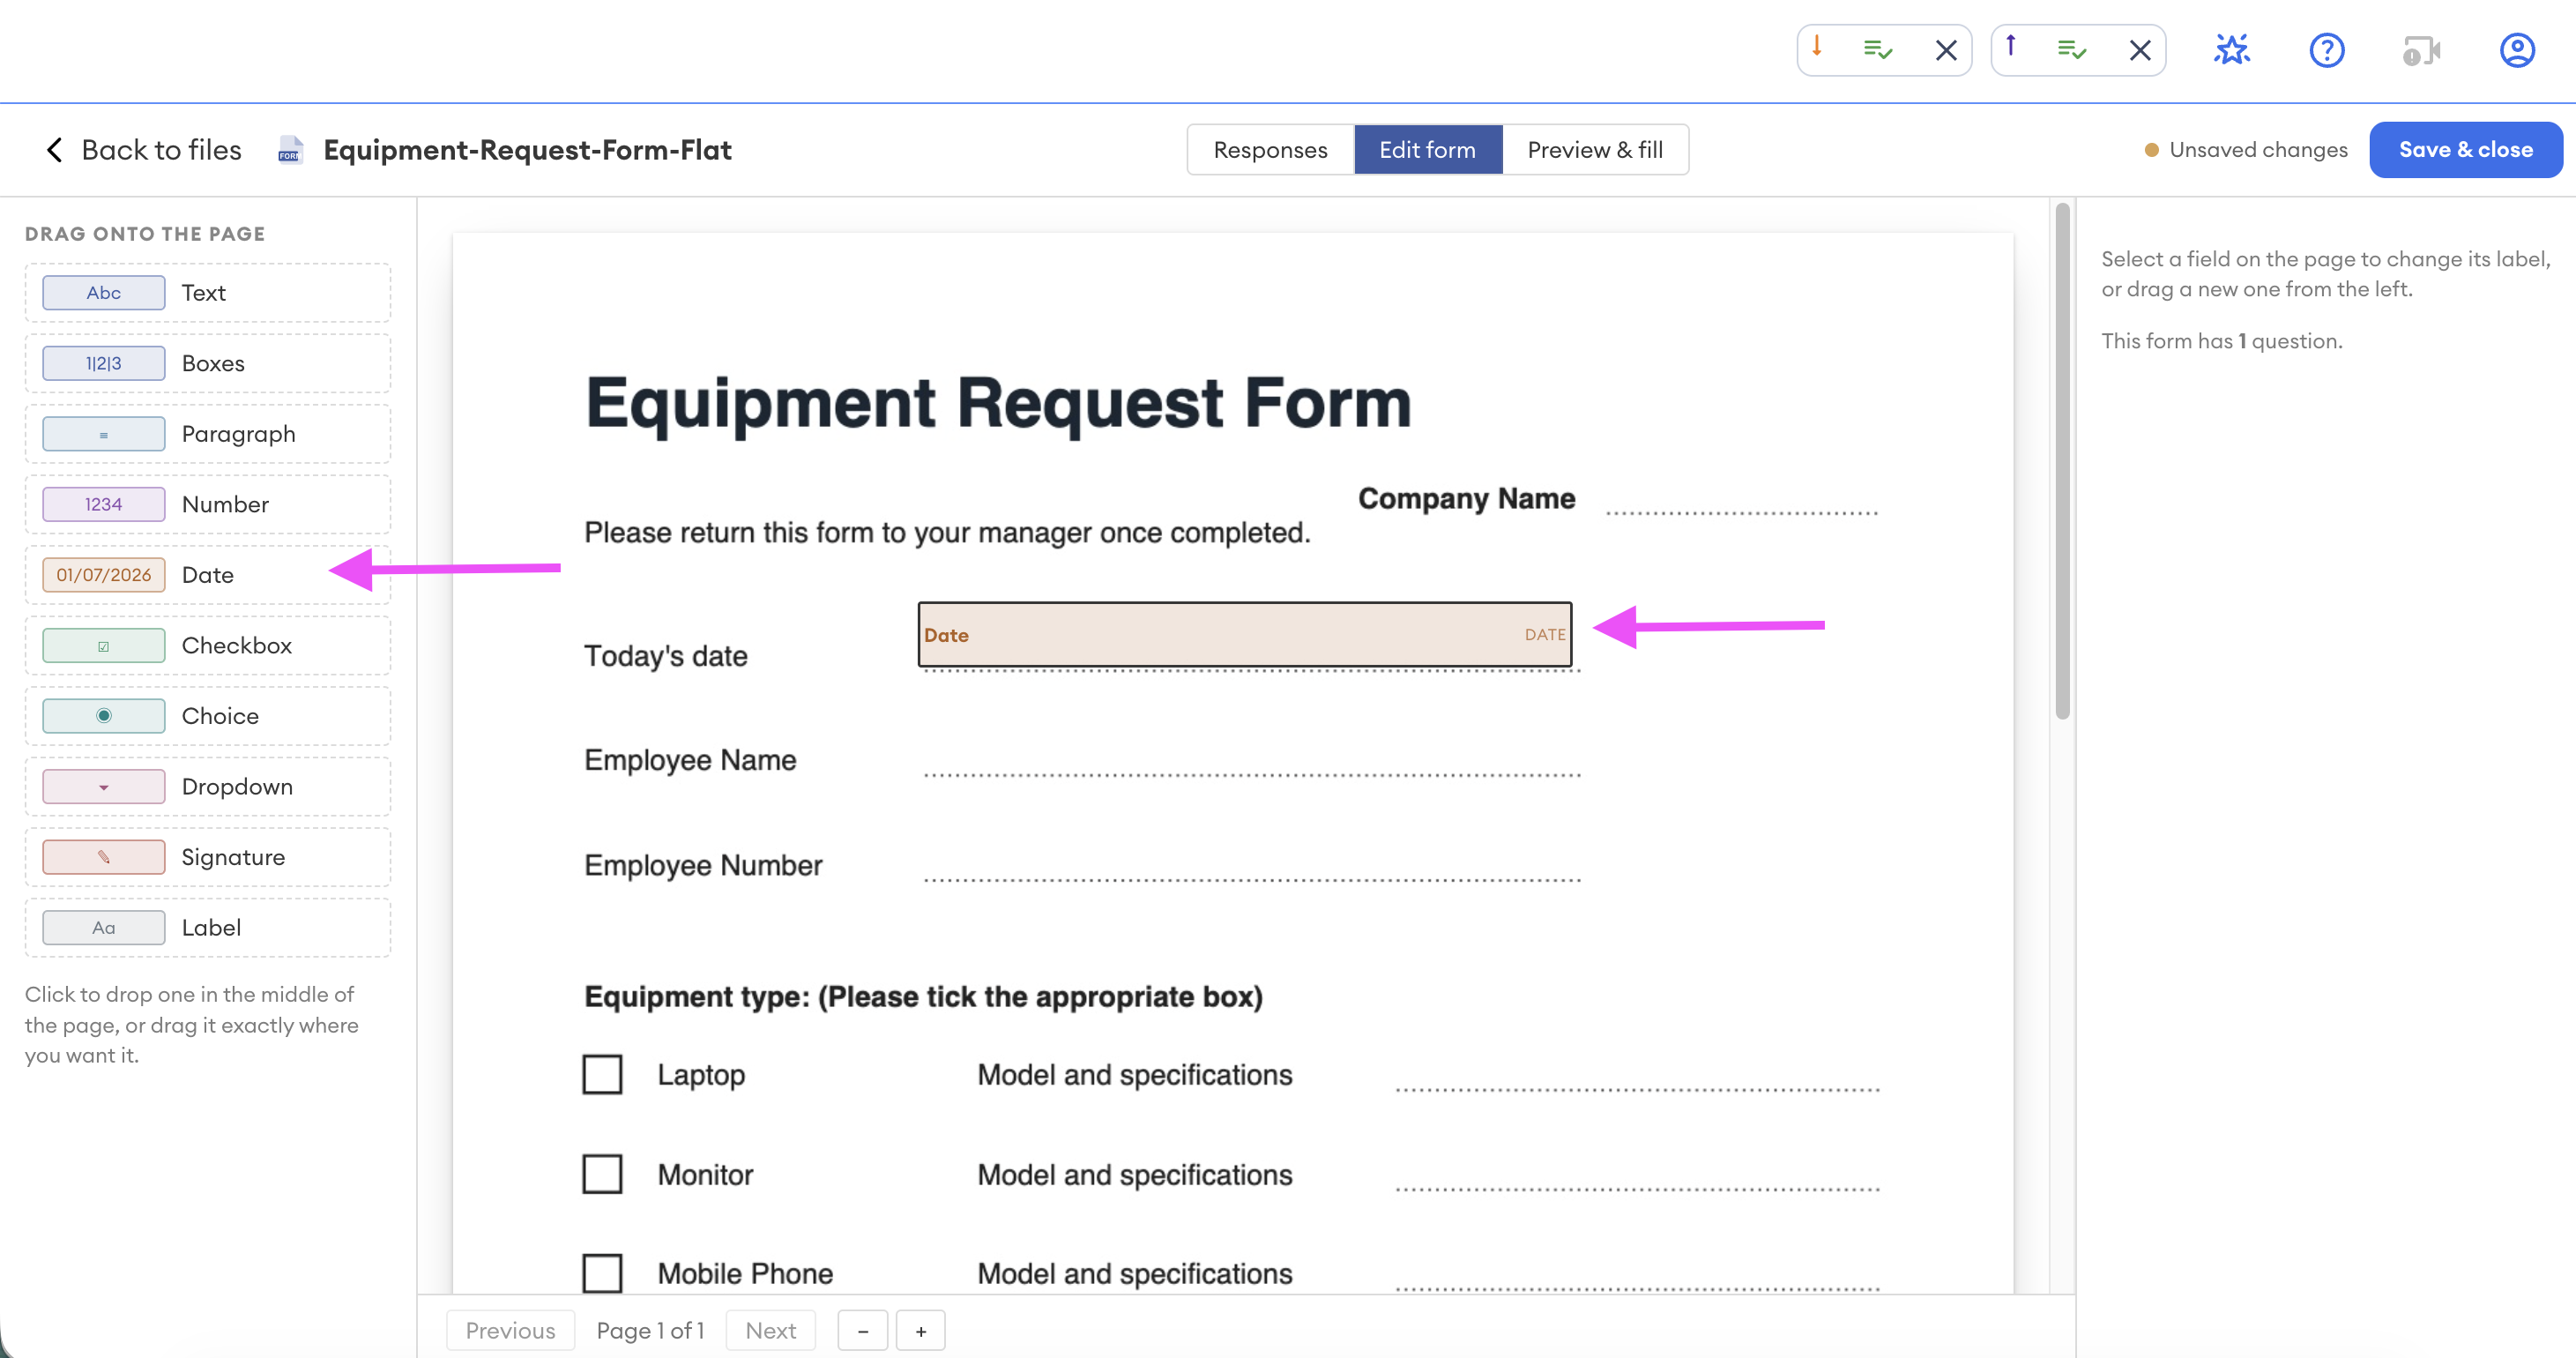Add a Dropdown field from the sidebar
The image size is (2576, 1358).
(208, 787)
